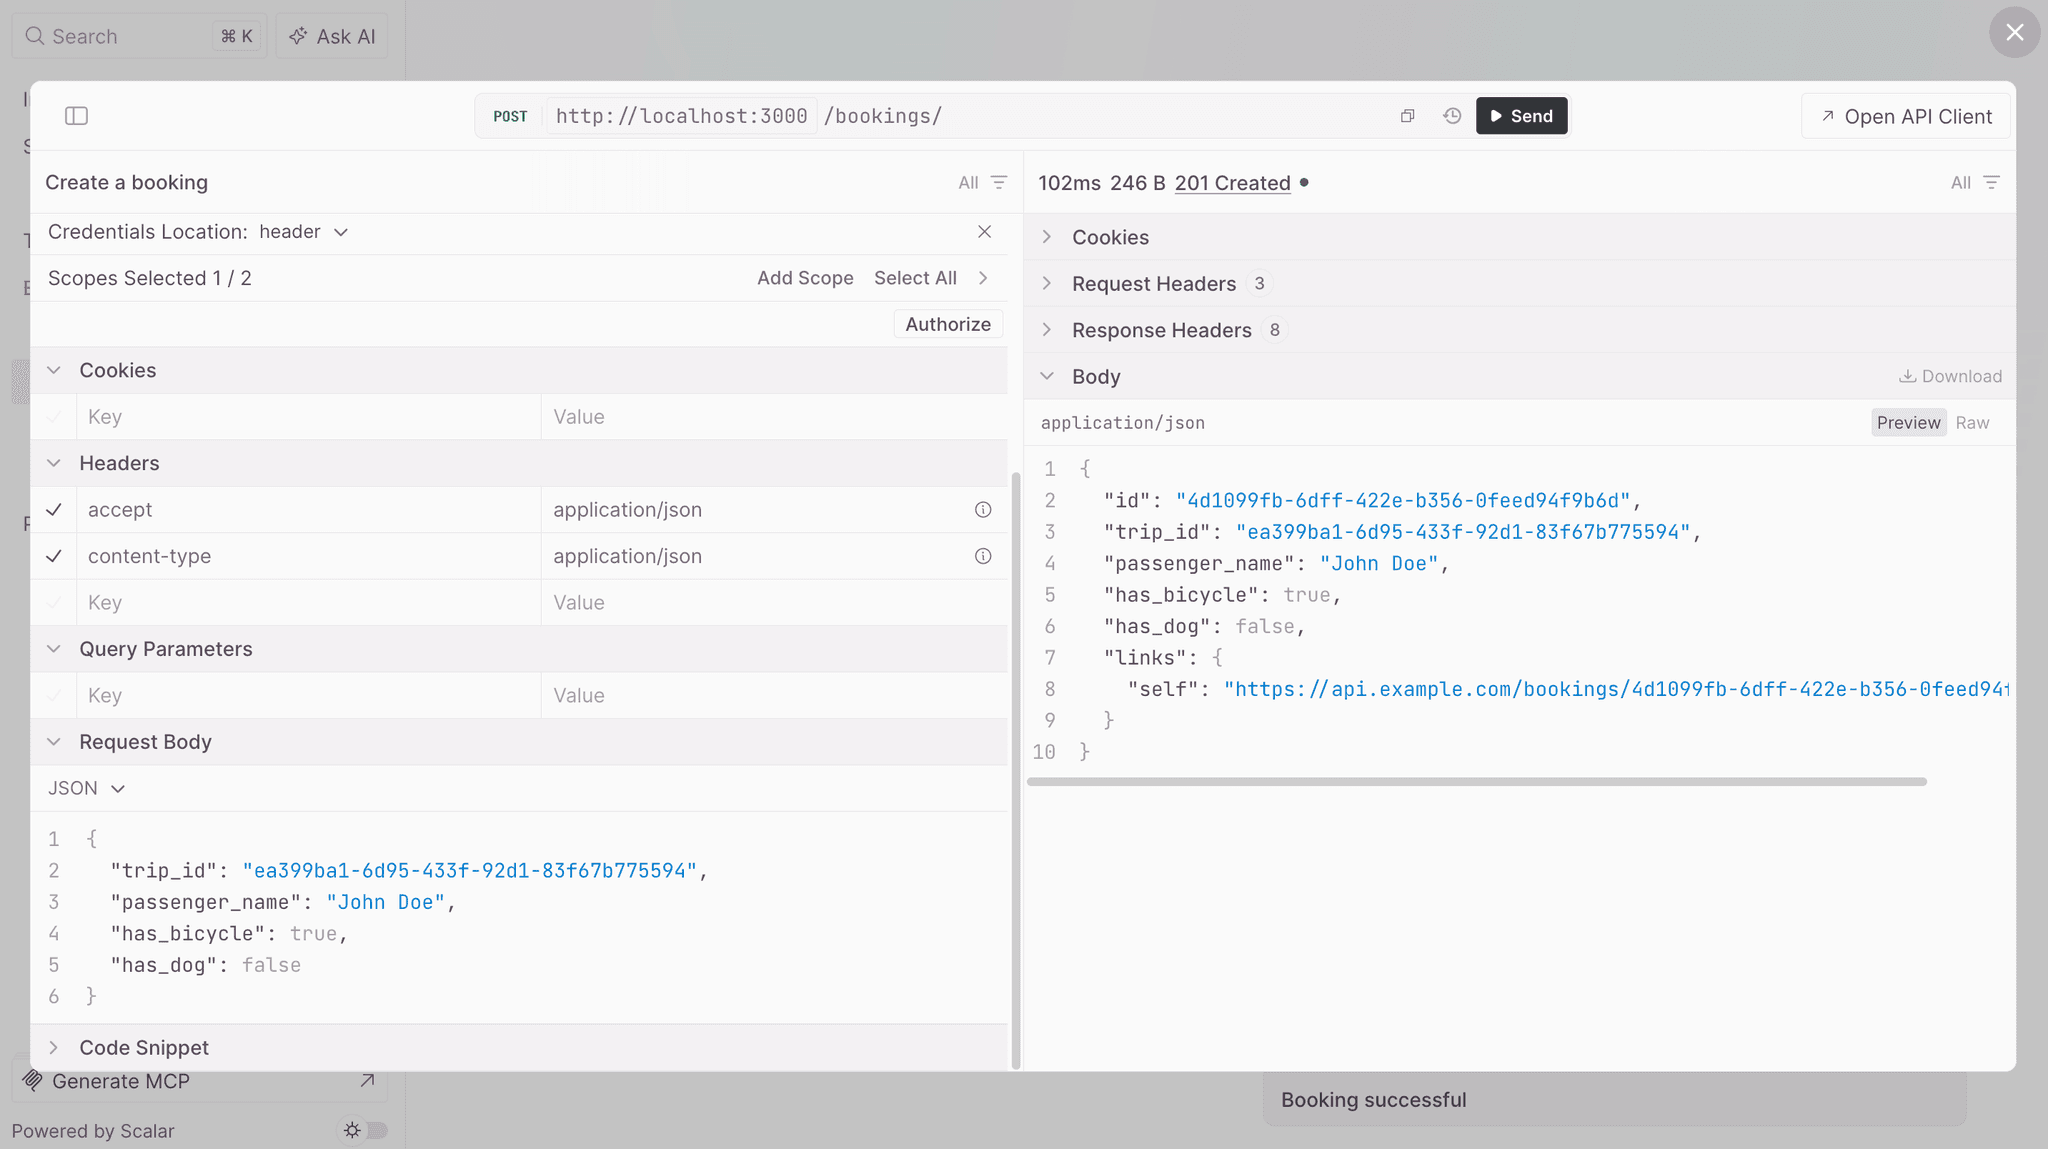Switch to Raw body view

click(x=1972, y=423)
